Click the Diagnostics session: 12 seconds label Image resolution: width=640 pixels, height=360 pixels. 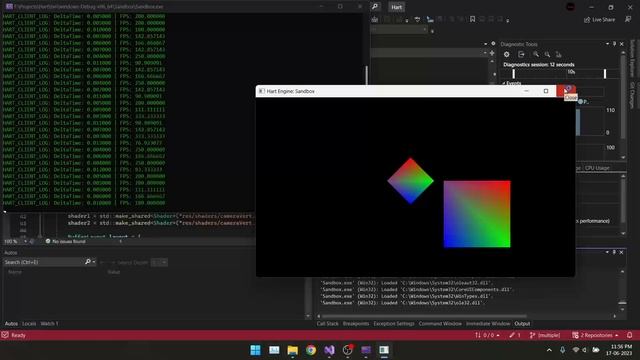point(539,64)
